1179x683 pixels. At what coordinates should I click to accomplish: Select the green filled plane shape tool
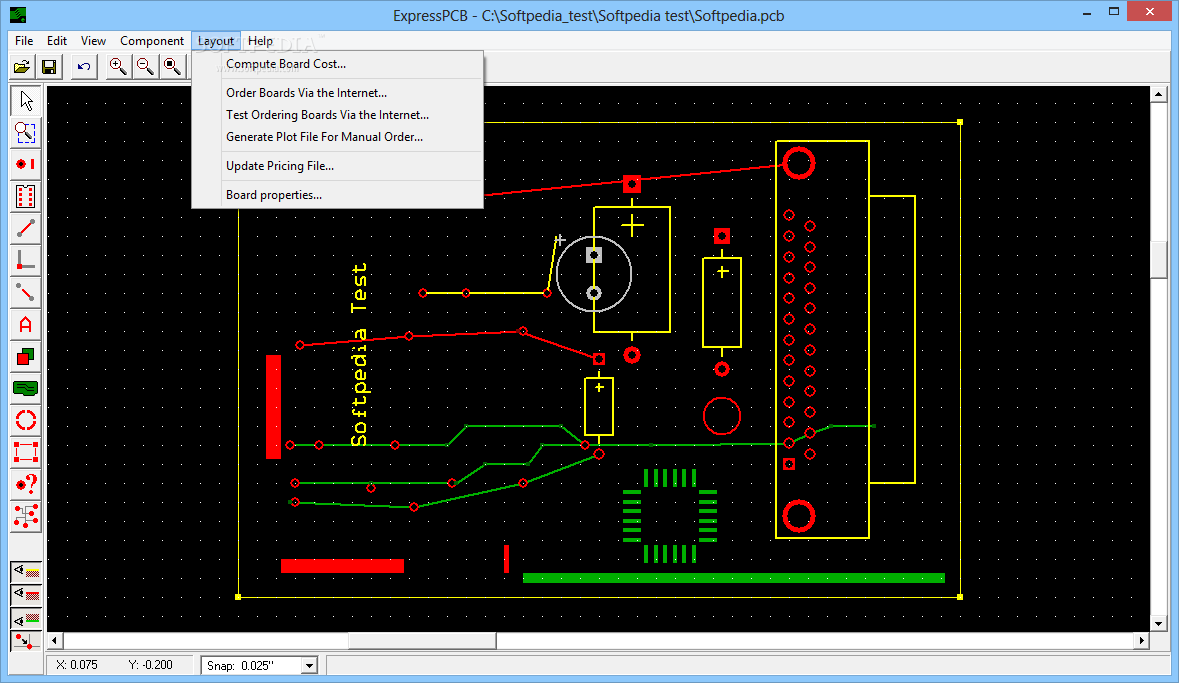tap(26, 388)
